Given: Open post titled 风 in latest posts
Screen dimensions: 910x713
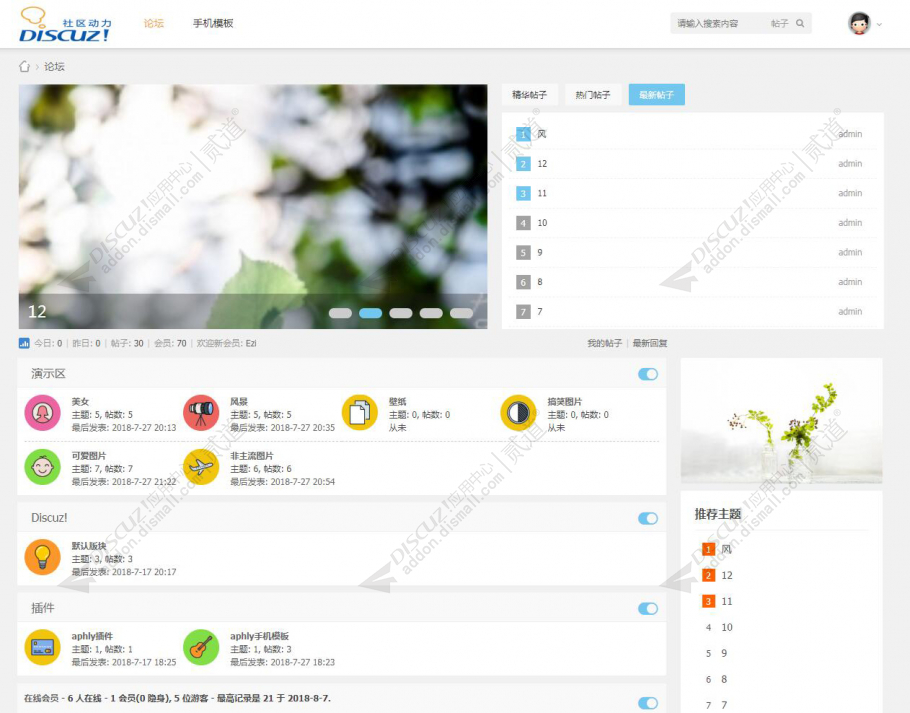Looking at the screenshot, I should [541, 135].
